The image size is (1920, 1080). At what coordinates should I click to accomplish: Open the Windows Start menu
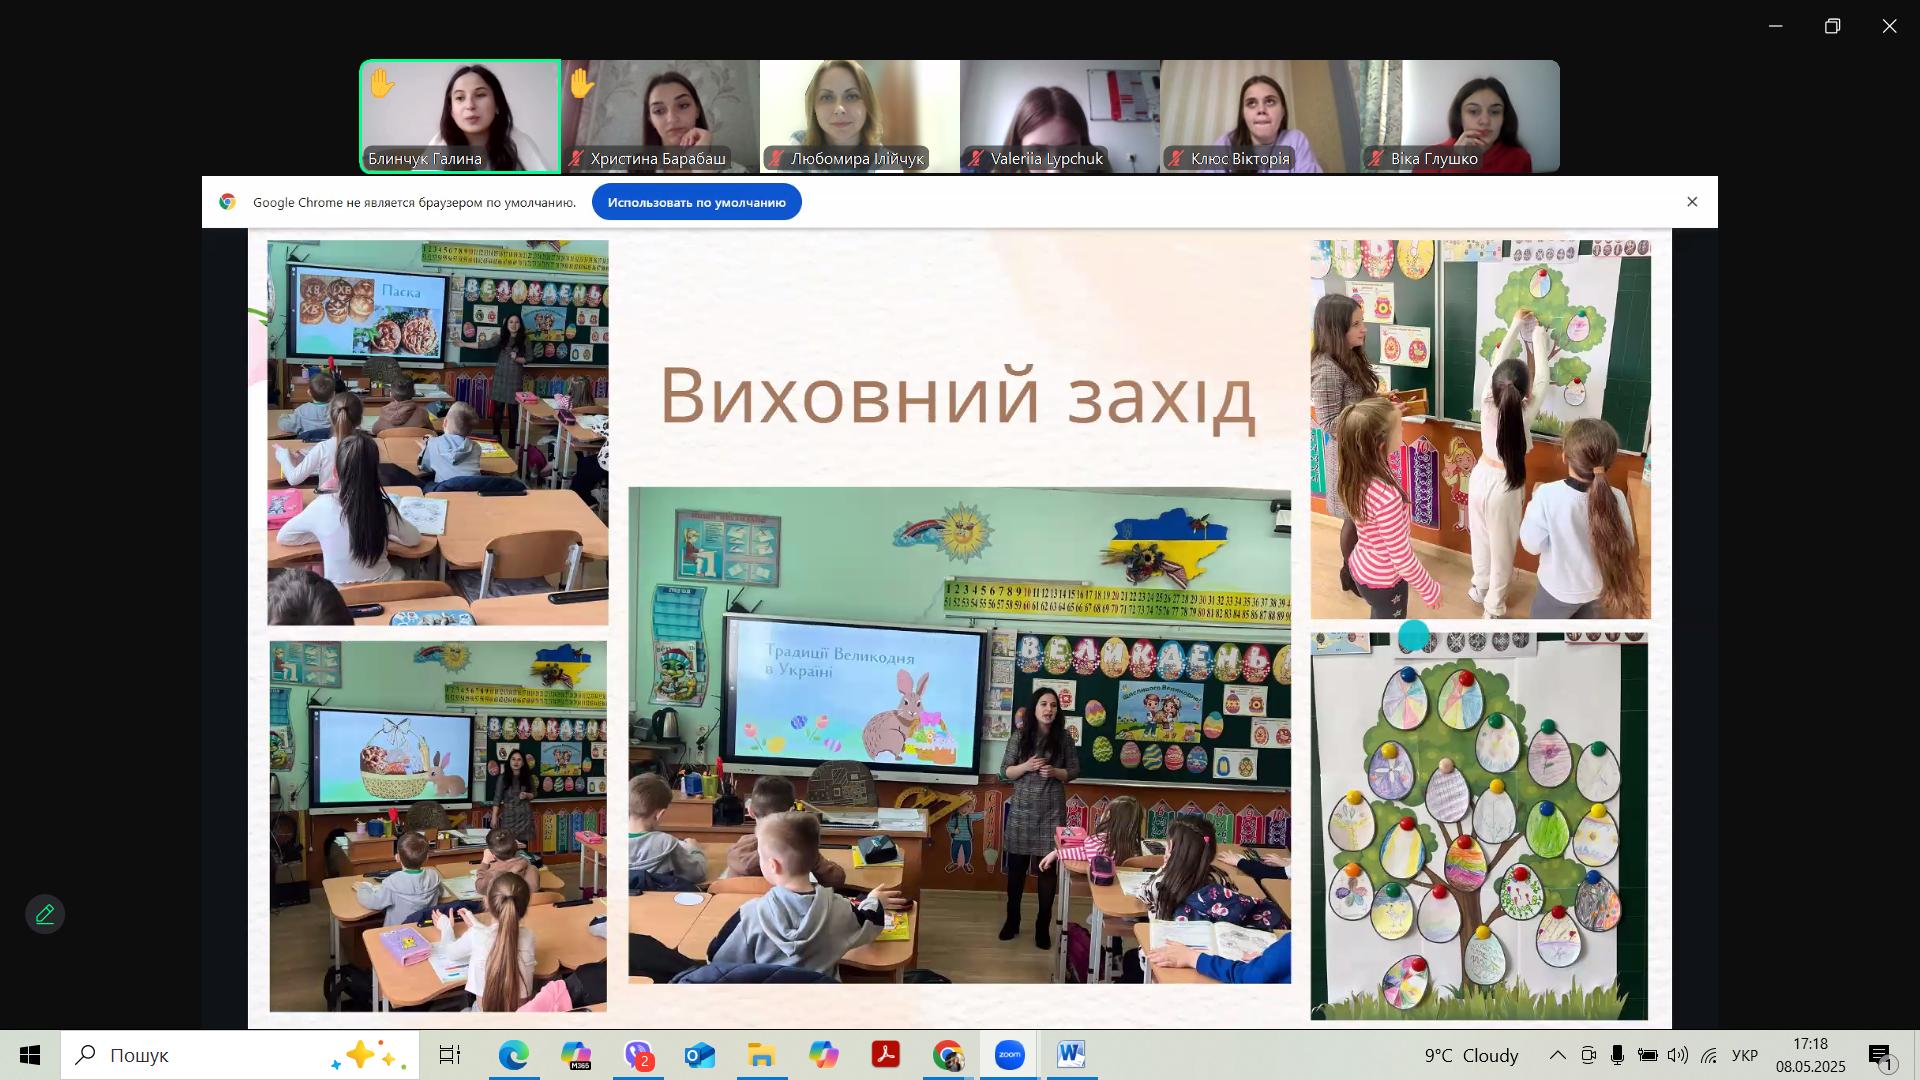(28, 1055)
